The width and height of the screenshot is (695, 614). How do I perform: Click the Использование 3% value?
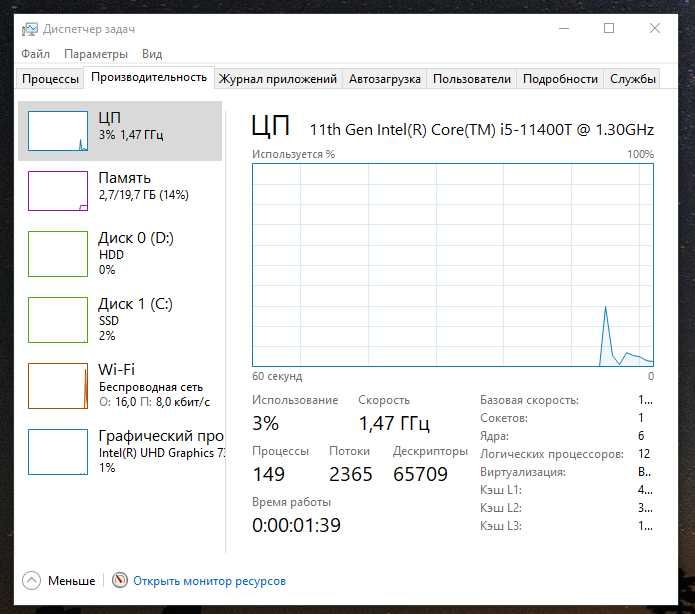pos(266,423)
